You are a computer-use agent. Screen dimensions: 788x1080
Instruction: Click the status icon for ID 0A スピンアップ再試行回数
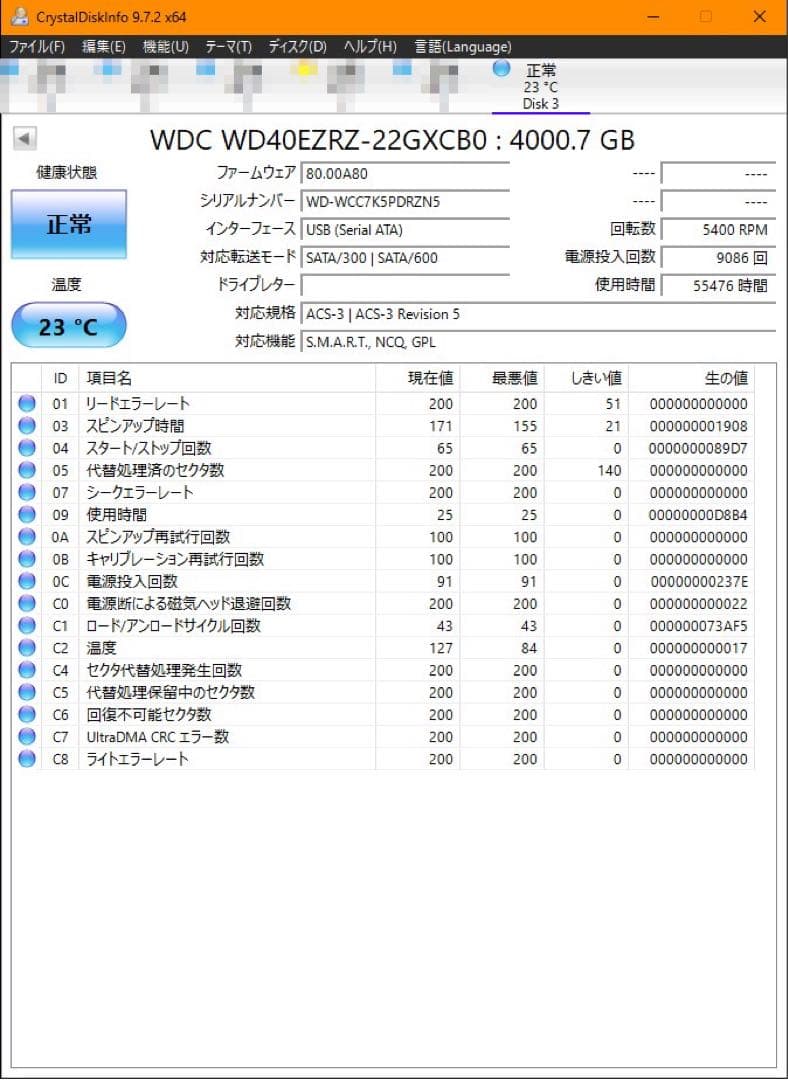27,537
